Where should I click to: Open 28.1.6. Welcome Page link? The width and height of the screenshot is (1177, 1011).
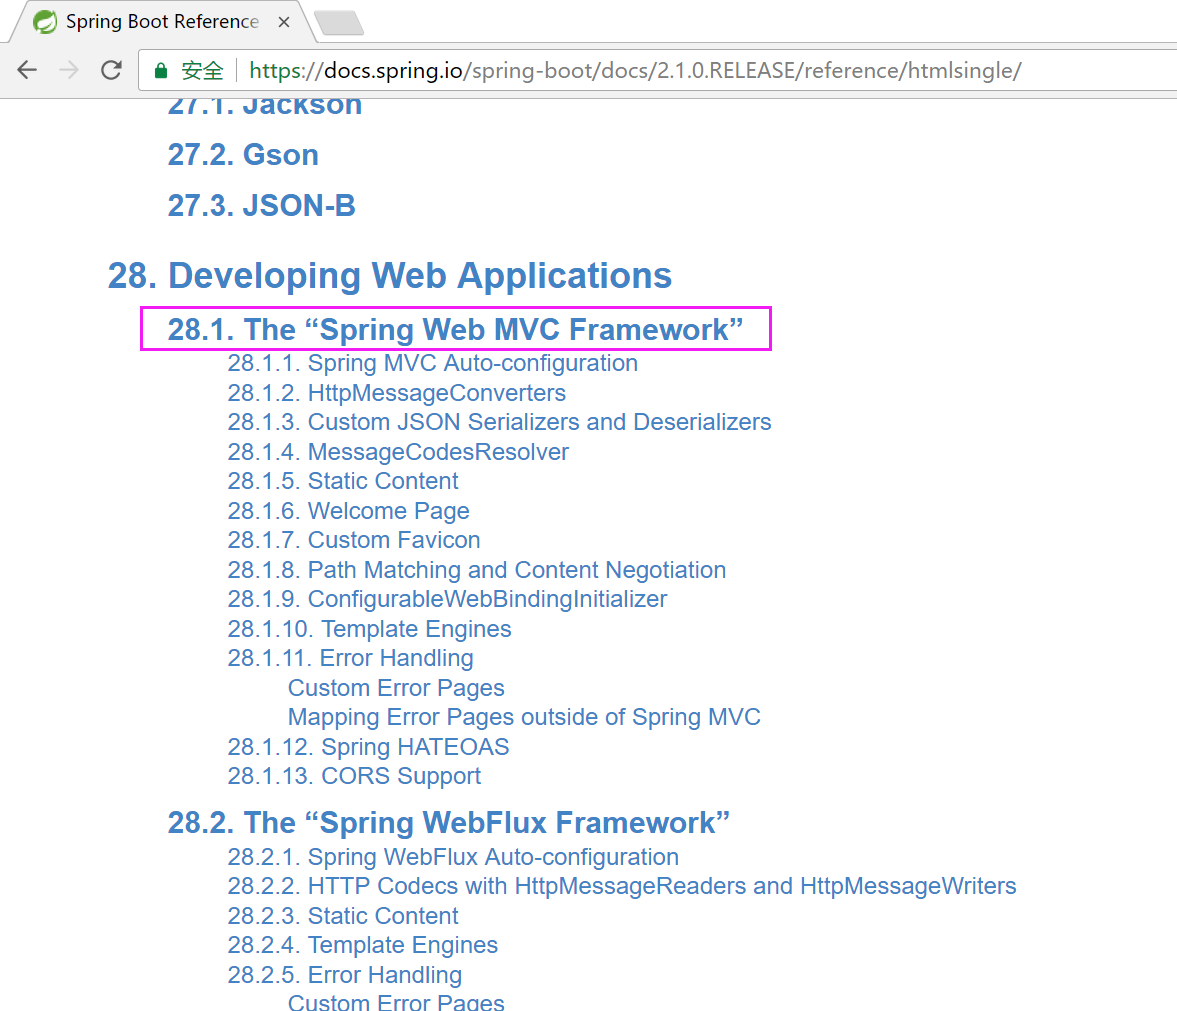coord(348,511)
